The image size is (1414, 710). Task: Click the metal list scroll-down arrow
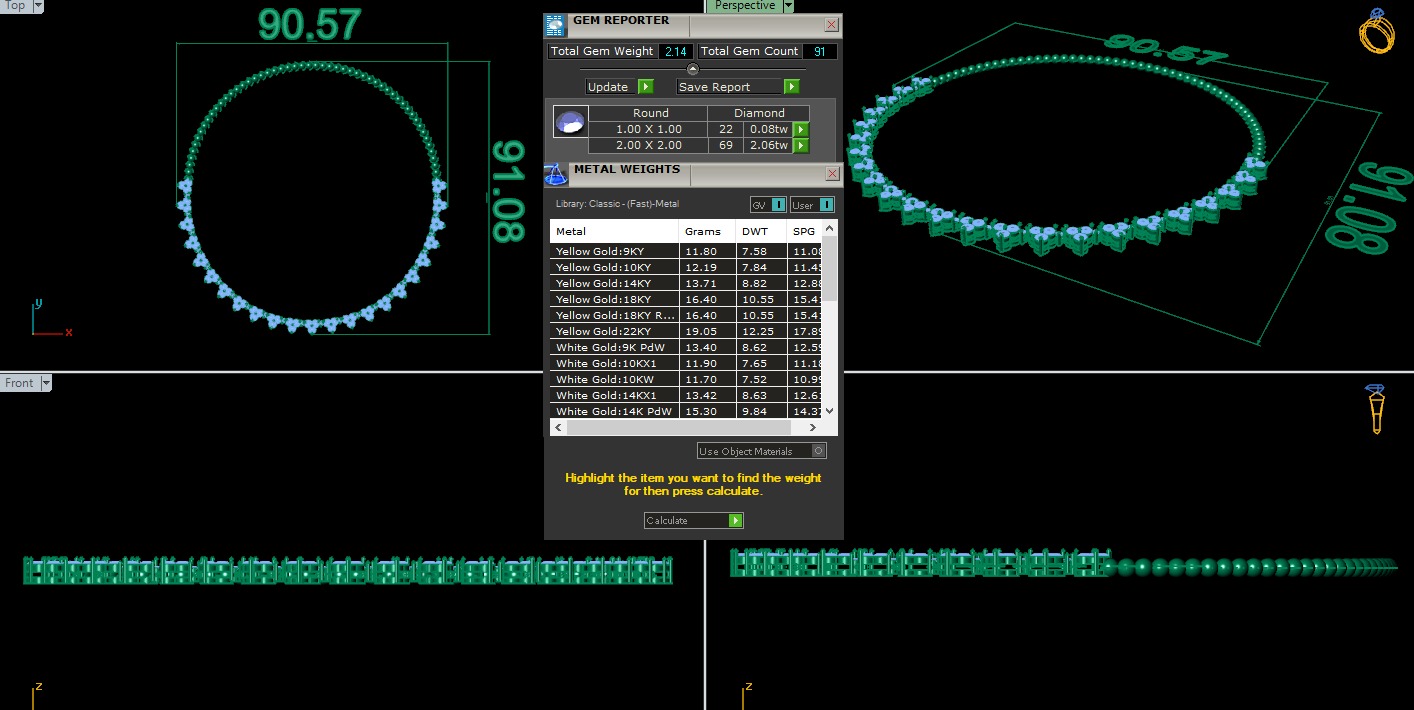(829, 411)
